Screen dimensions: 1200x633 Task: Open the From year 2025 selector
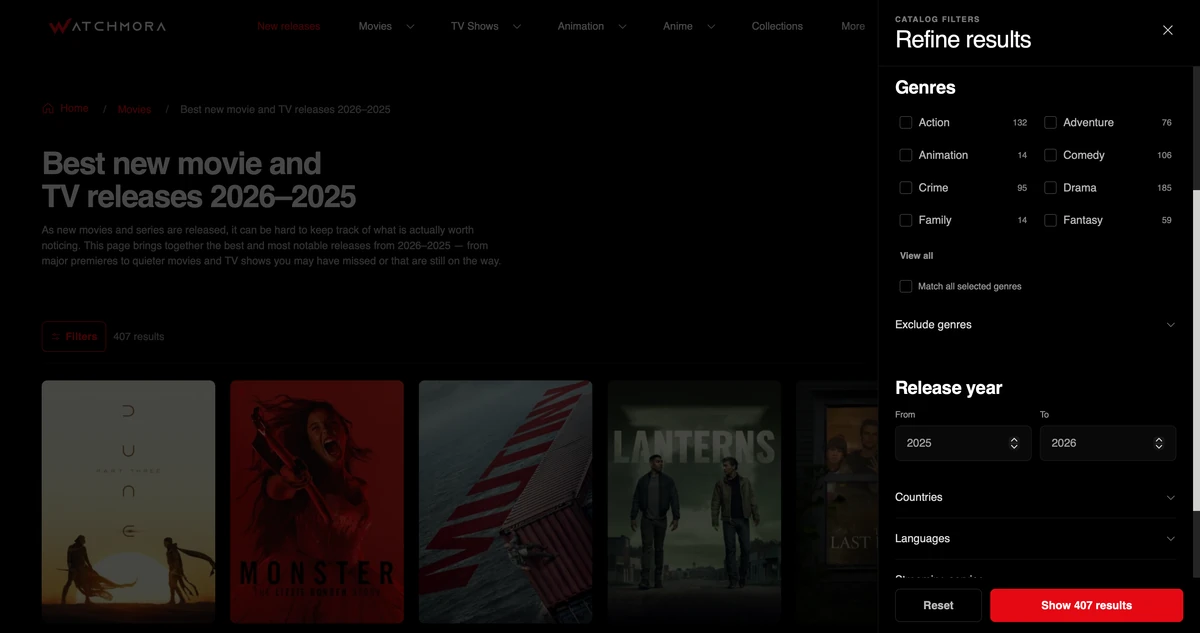coord(963,443)
